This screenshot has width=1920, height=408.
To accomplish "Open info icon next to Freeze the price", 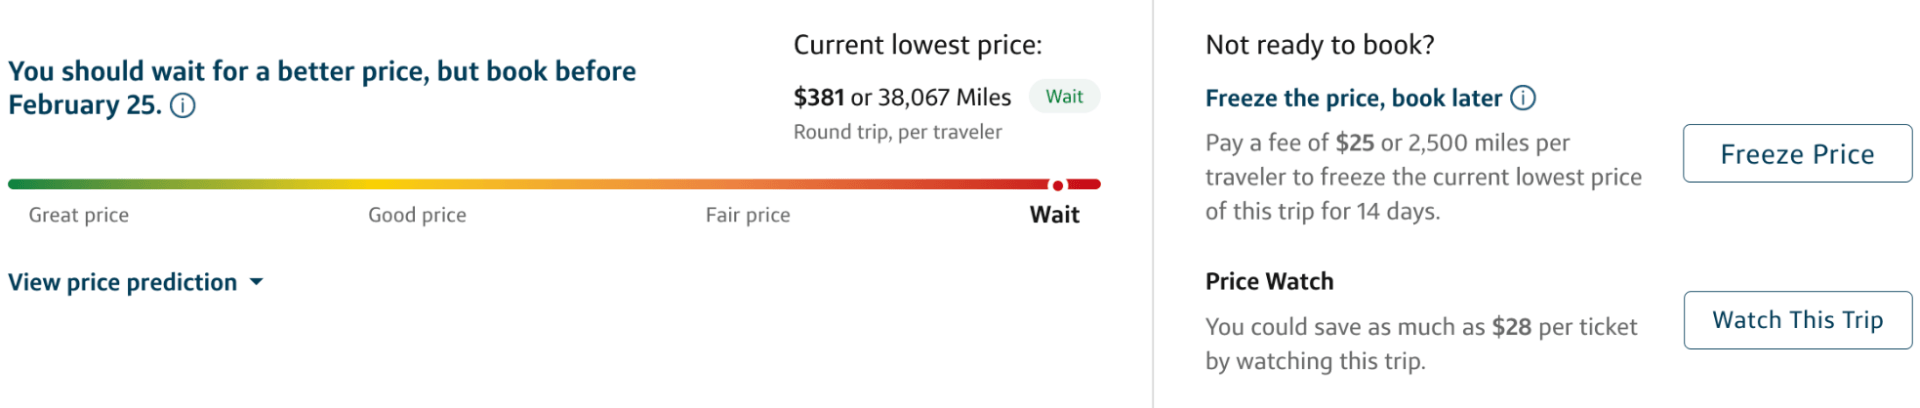I will click(x=1523, y=98).
